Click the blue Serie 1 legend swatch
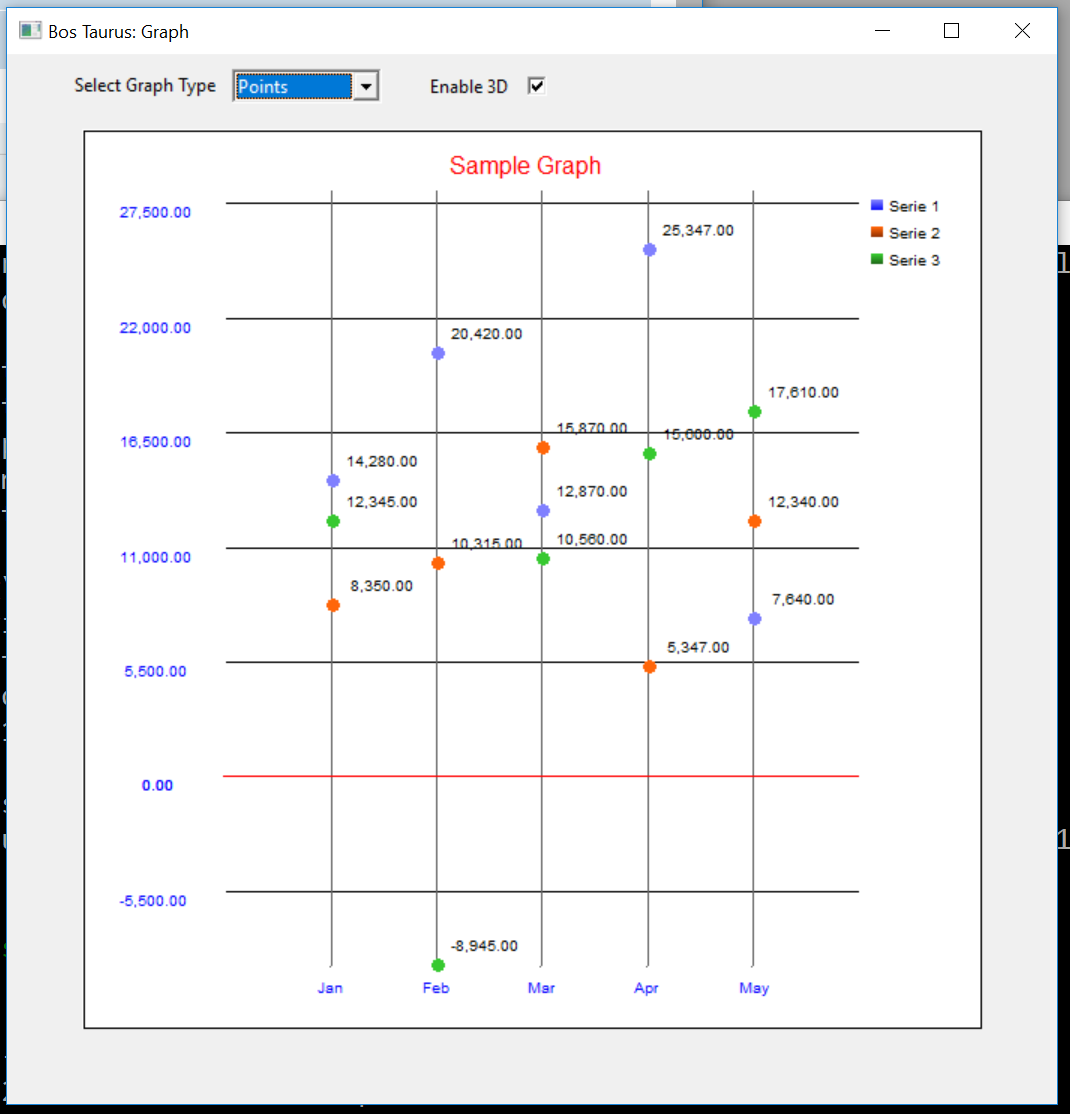 pyautogui.click(x=877, y=205)
